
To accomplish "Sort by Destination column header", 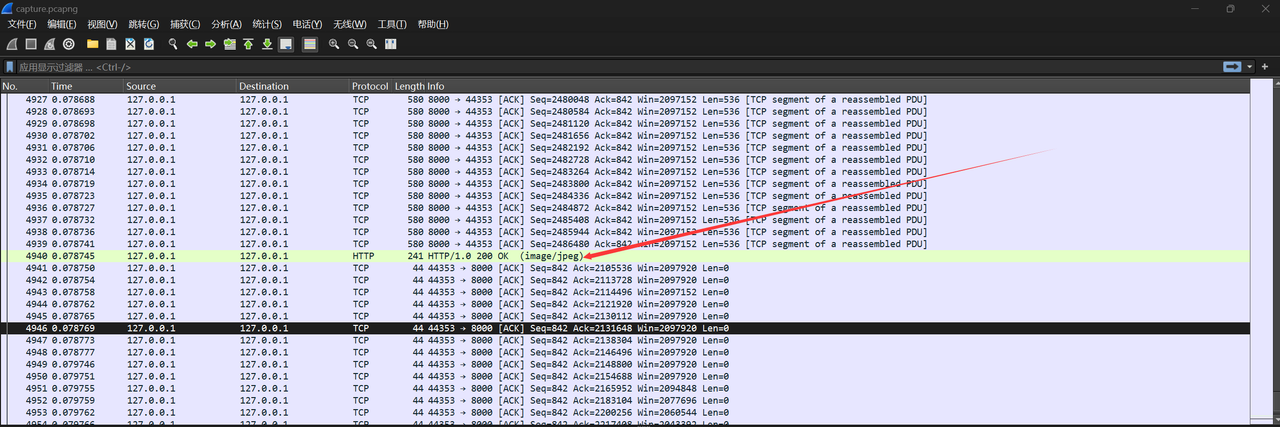I will (293, 87).
